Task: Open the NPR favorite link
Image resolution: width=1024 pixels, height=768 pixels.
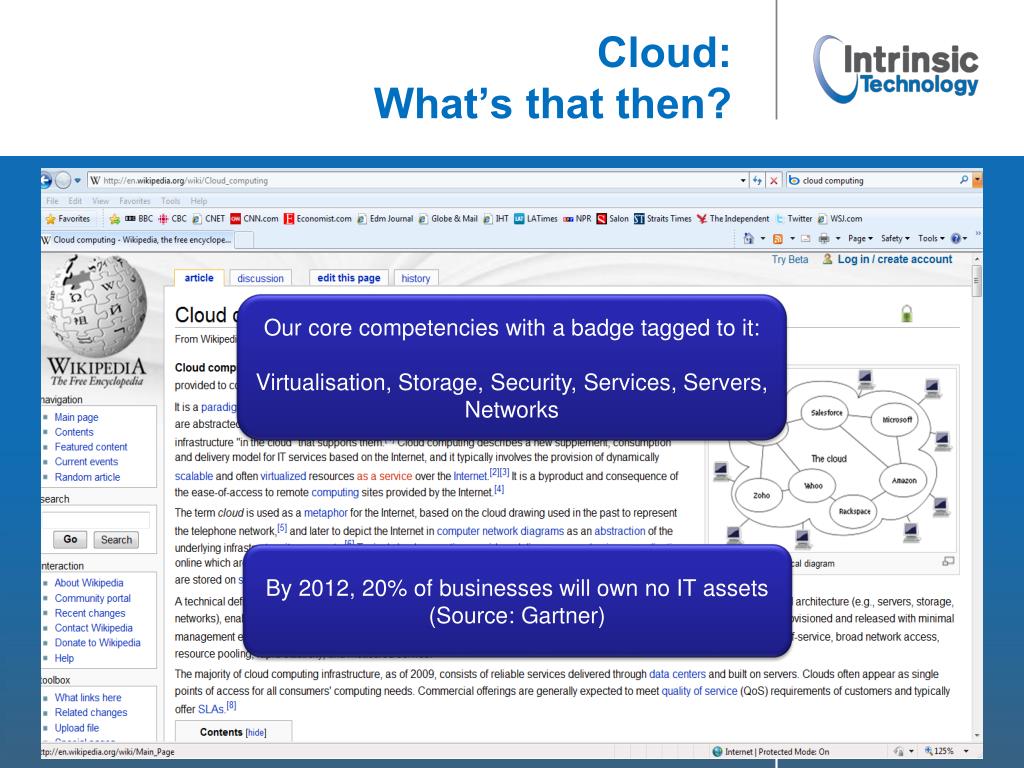Action: (x=577, y=219)
